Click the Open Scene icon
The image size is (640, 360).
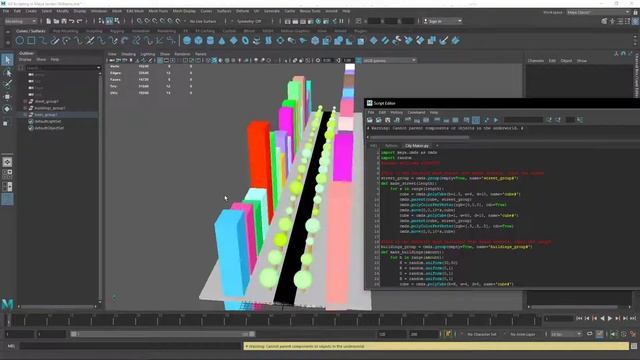tap(56, 21)
